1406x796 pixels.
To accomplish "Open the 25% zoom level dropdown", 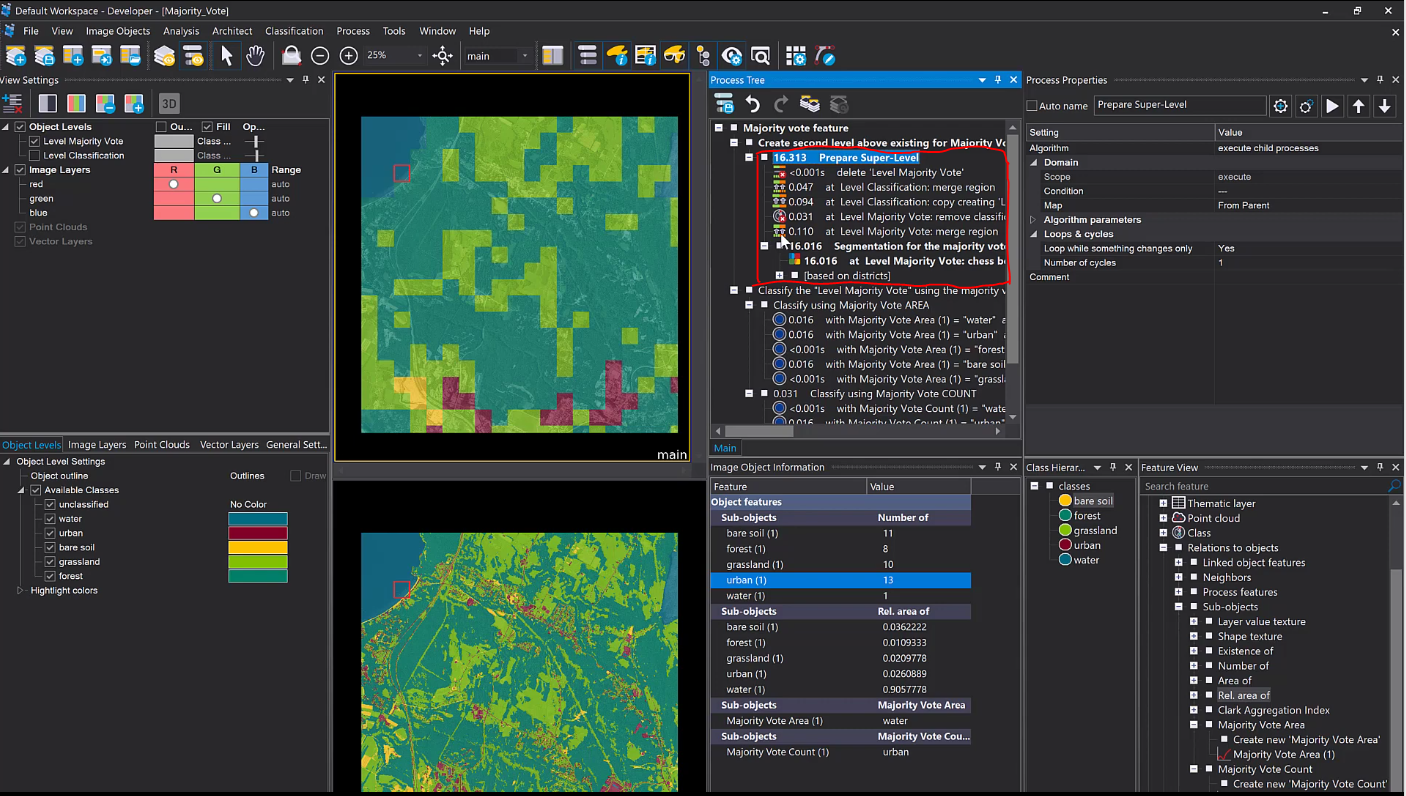I will tap(420, 56).
